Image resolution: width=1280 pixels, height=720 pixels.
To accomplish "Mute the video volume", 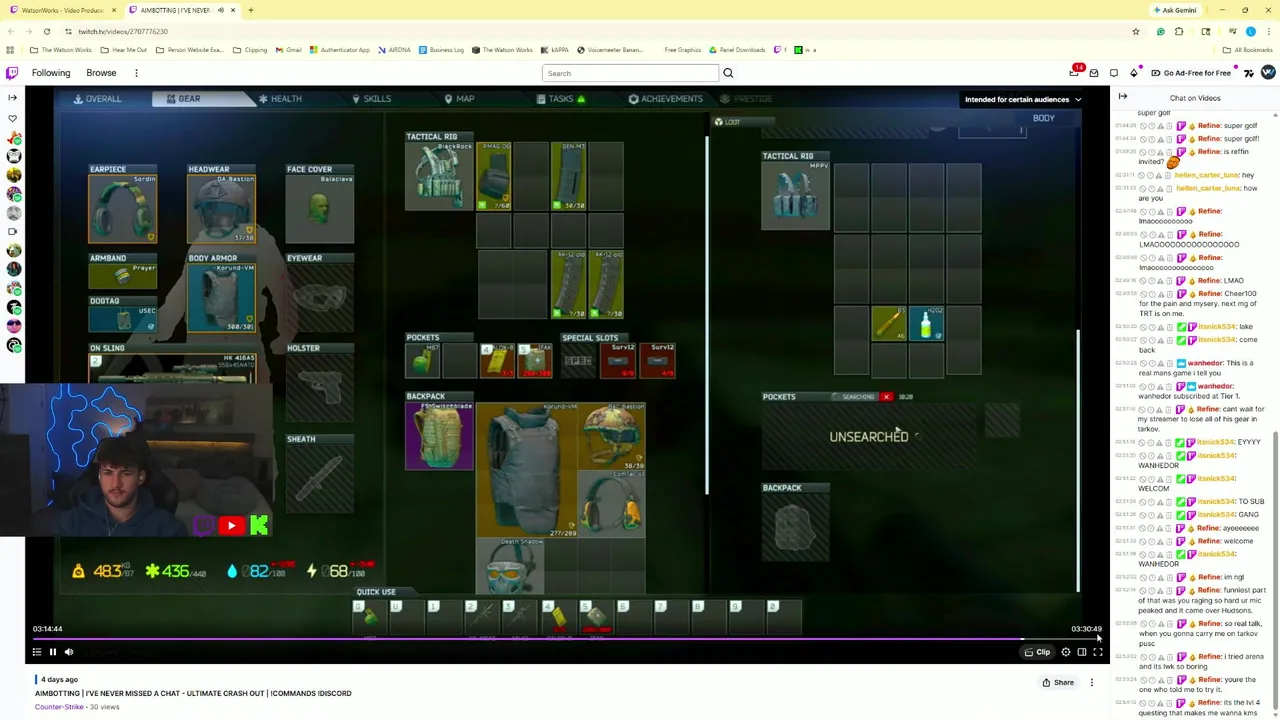I will coord(69,652).
